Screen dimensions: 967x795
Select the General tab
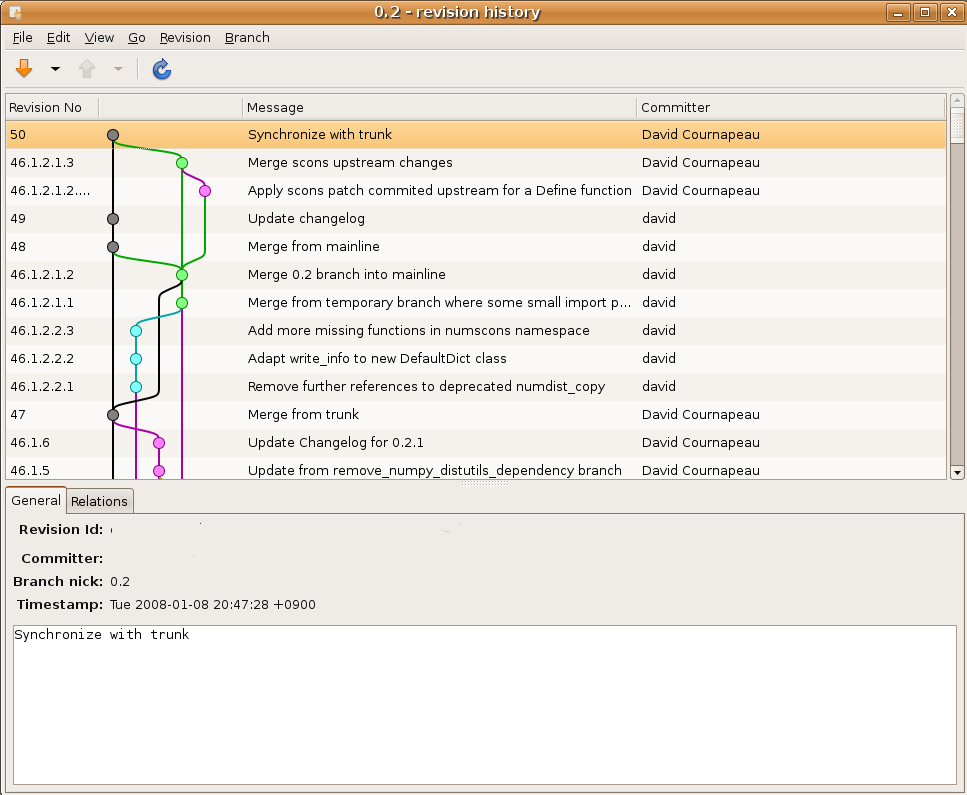tap(36, 500)
